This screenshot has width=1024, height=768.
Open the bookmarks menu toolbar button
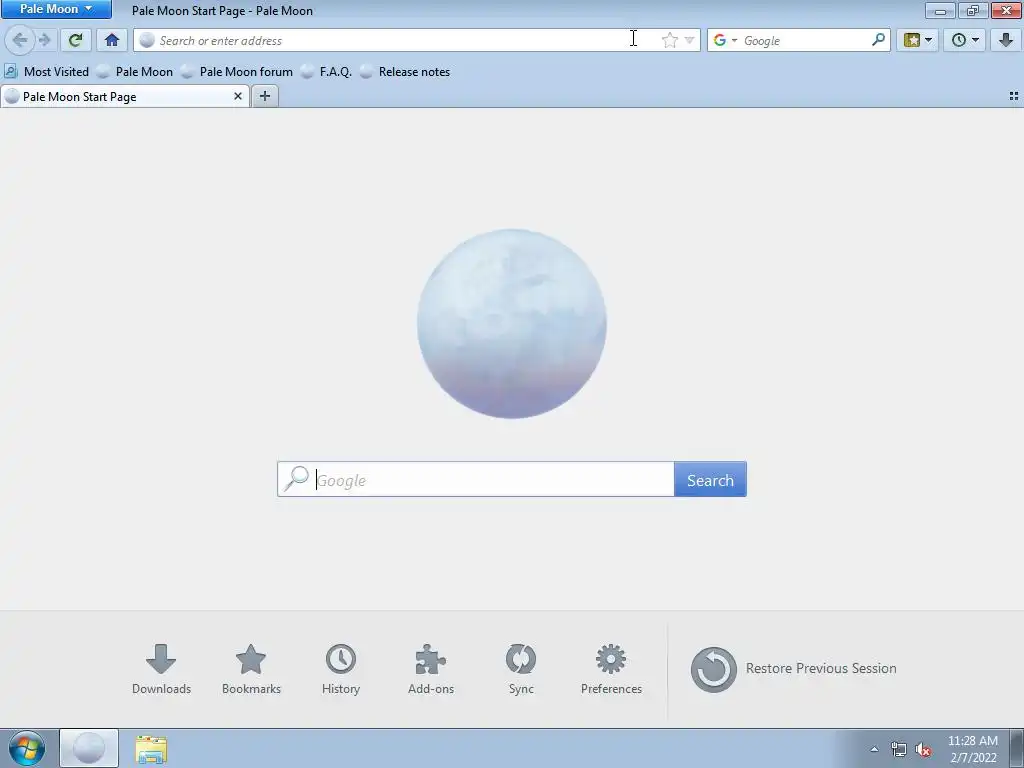(918, 40)
